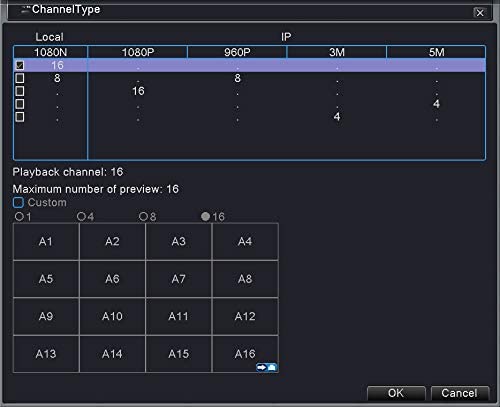Screen dimensions: 500x407
Task: Click the Cancel button
Action: point(460,393)
